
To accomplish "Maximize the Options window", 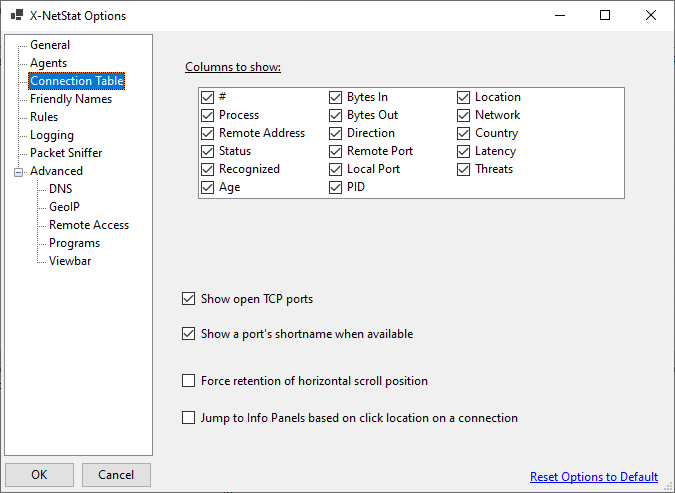I will (x=605, y=16).
